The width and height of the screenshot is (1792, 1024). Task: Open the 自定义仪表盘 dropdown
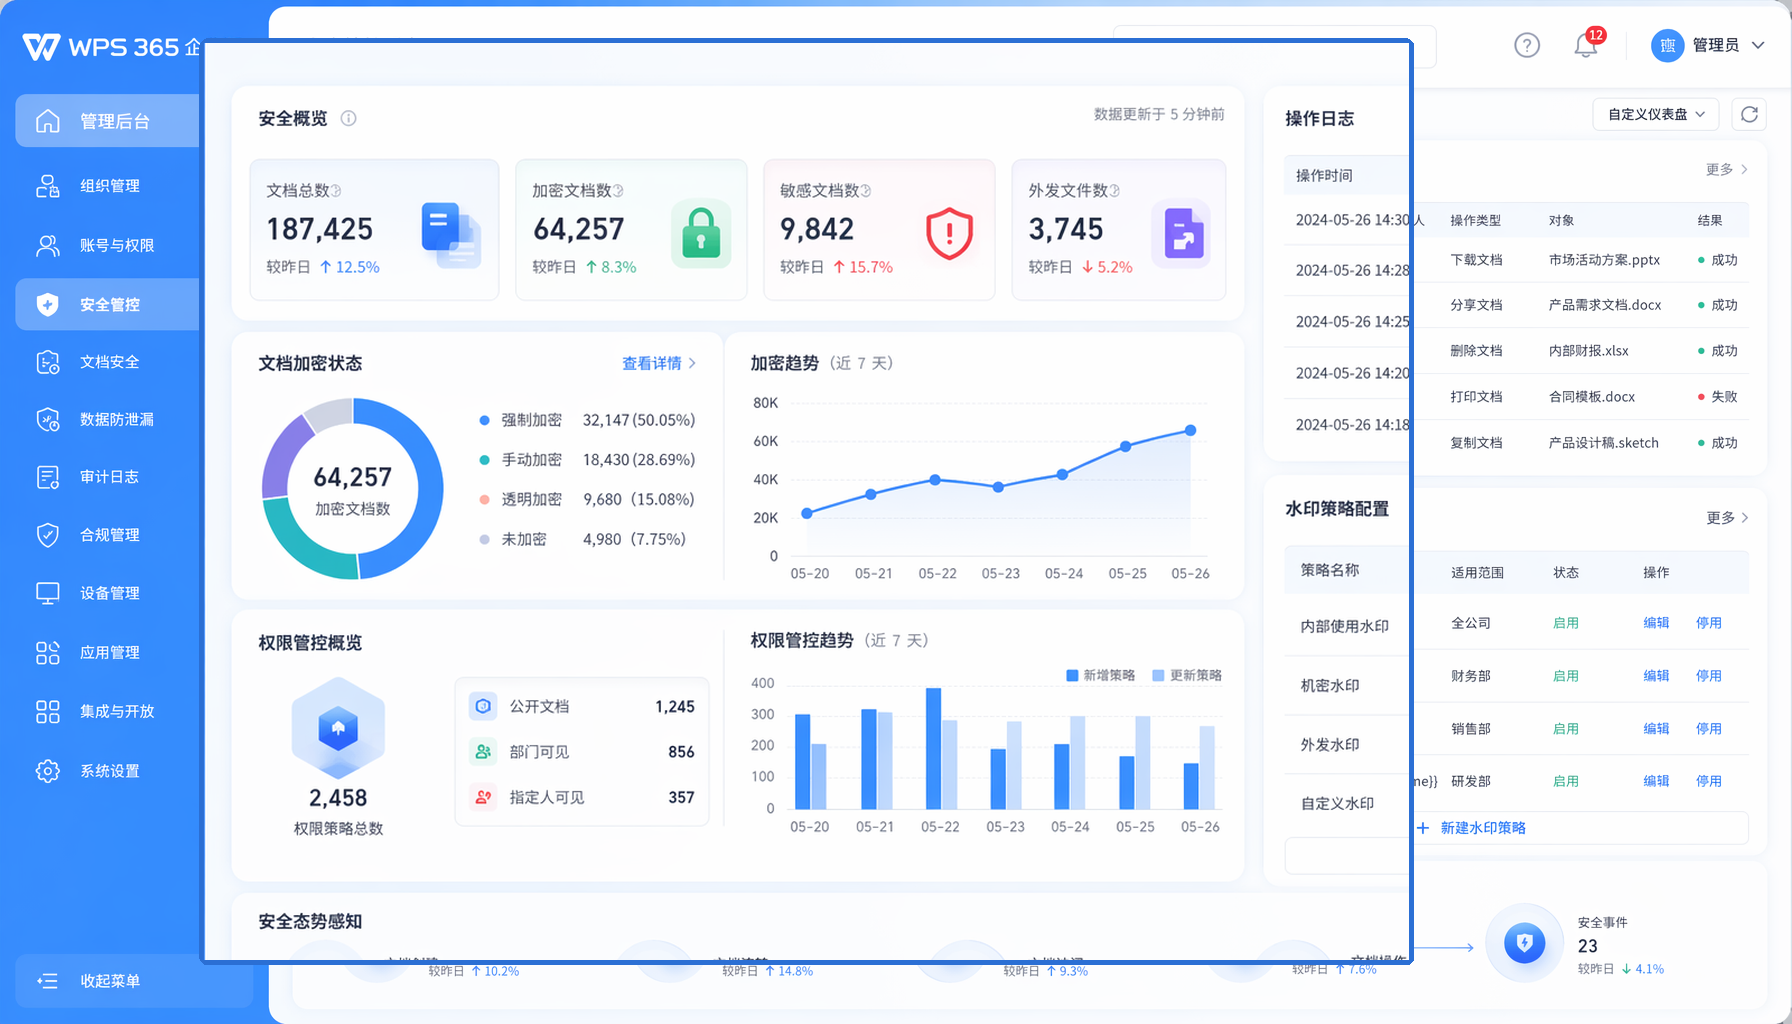click(1655, 114)
